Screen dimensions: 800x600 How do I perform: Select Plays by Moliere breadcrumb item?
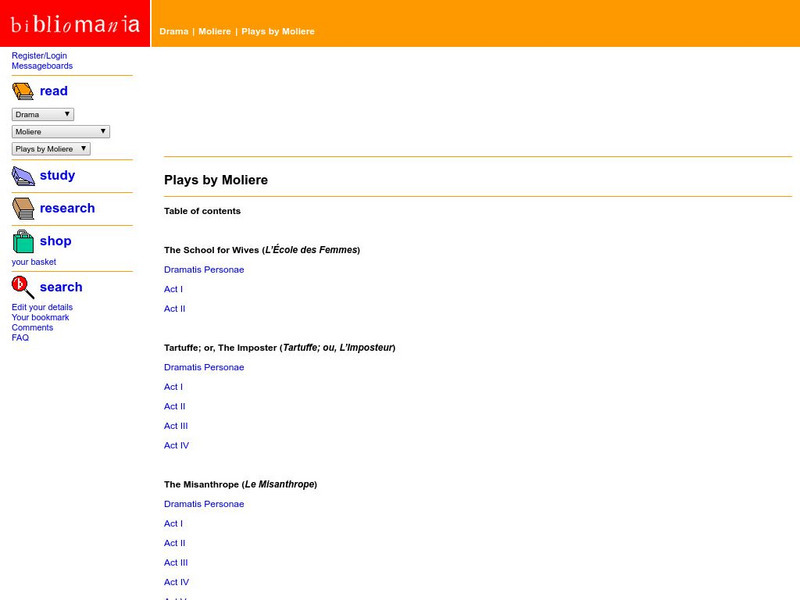278,31
